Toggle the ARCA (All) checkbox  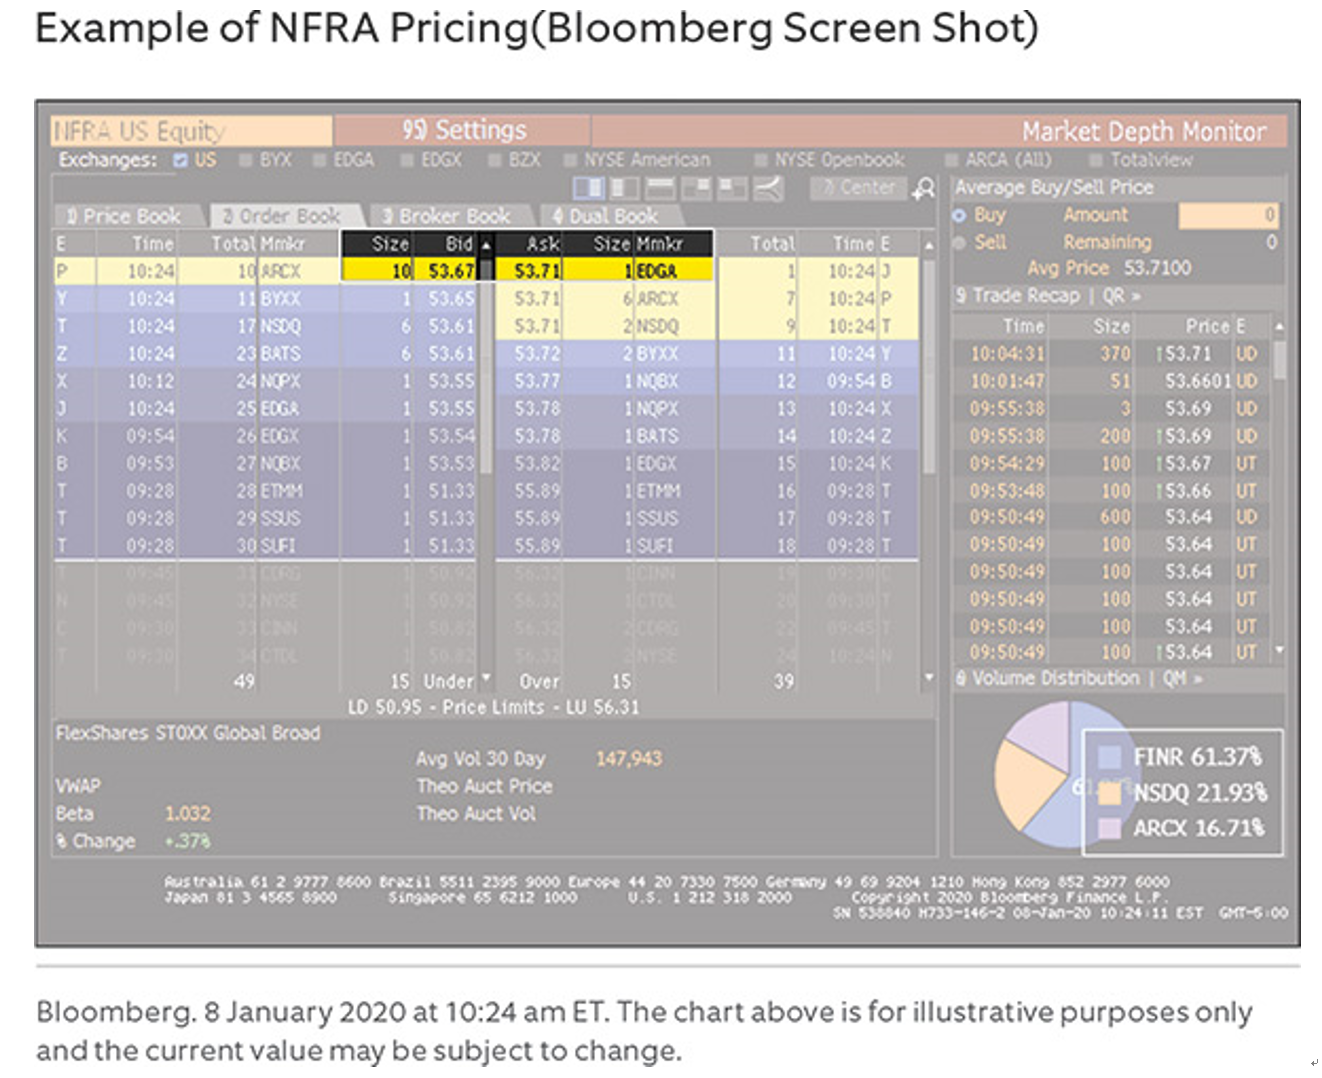coord(951,160)
